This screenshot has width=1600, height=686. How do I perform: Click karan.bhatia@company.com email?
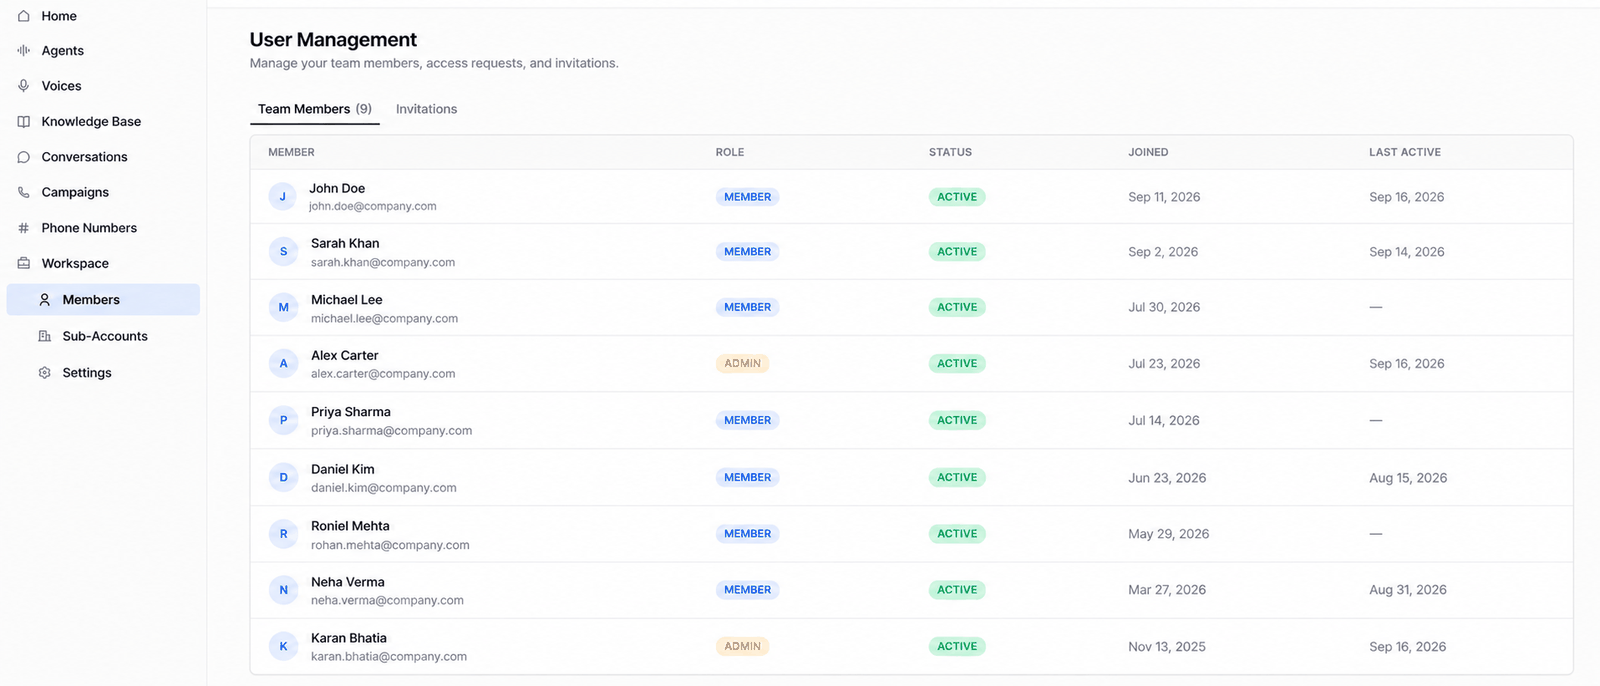click(389, 656)
